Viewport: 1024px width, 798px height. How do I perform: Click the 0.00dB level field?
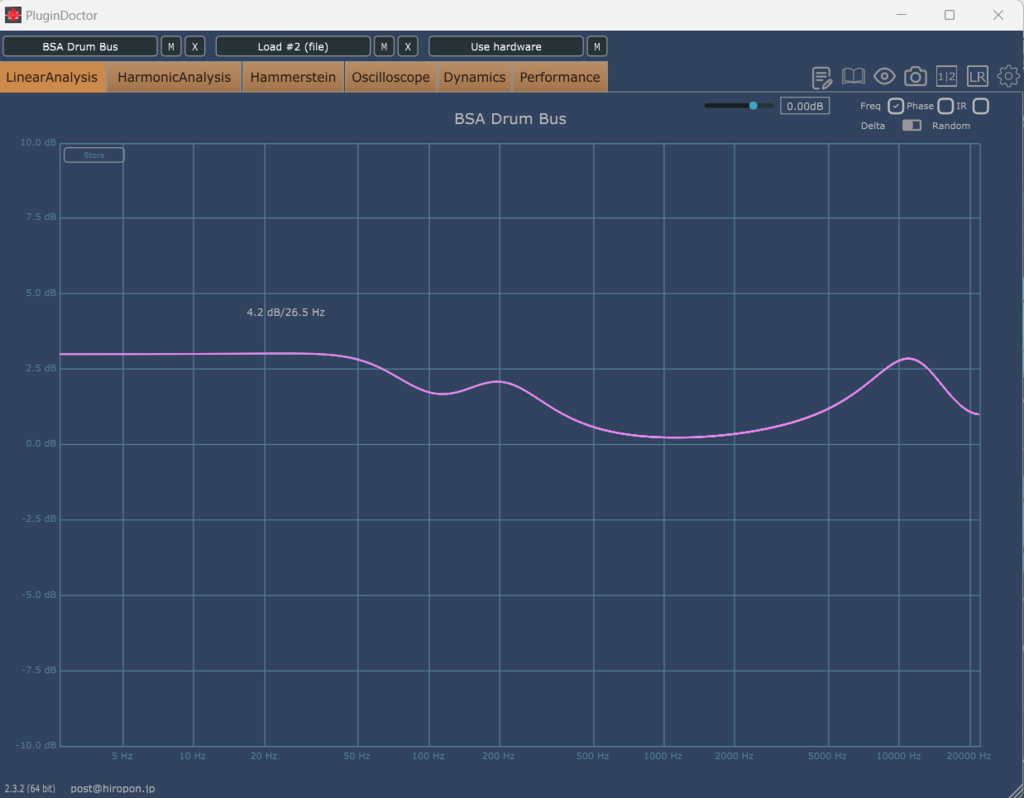(x=805, y=106)
